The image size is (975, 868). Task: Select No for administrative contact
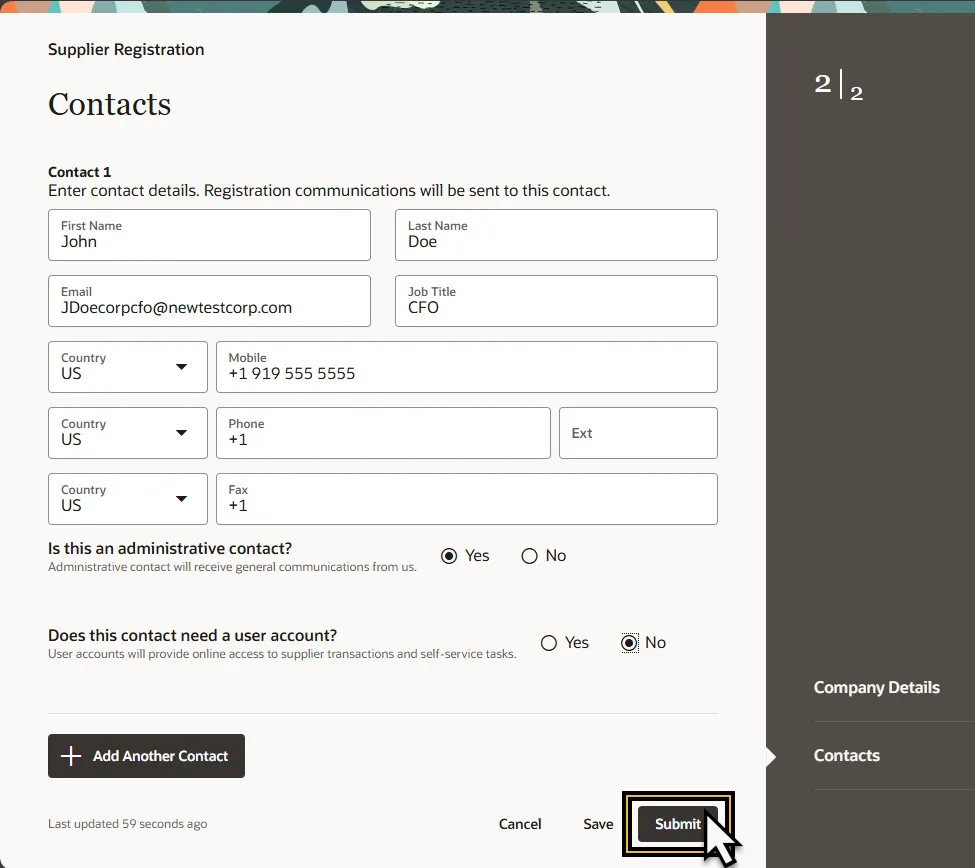tap(530, 556)
